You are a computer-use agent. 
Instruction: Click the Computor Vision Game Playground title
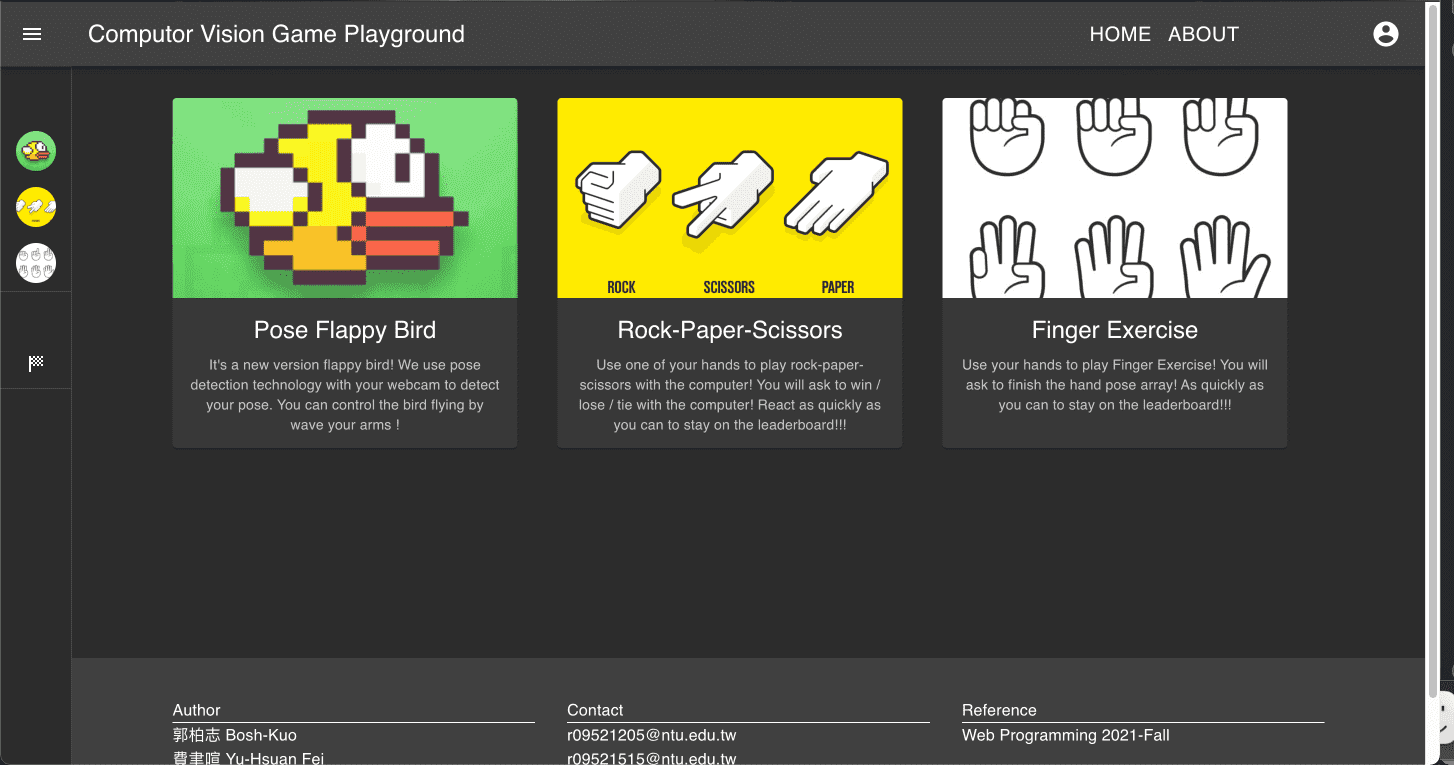[x=276, y=34]
